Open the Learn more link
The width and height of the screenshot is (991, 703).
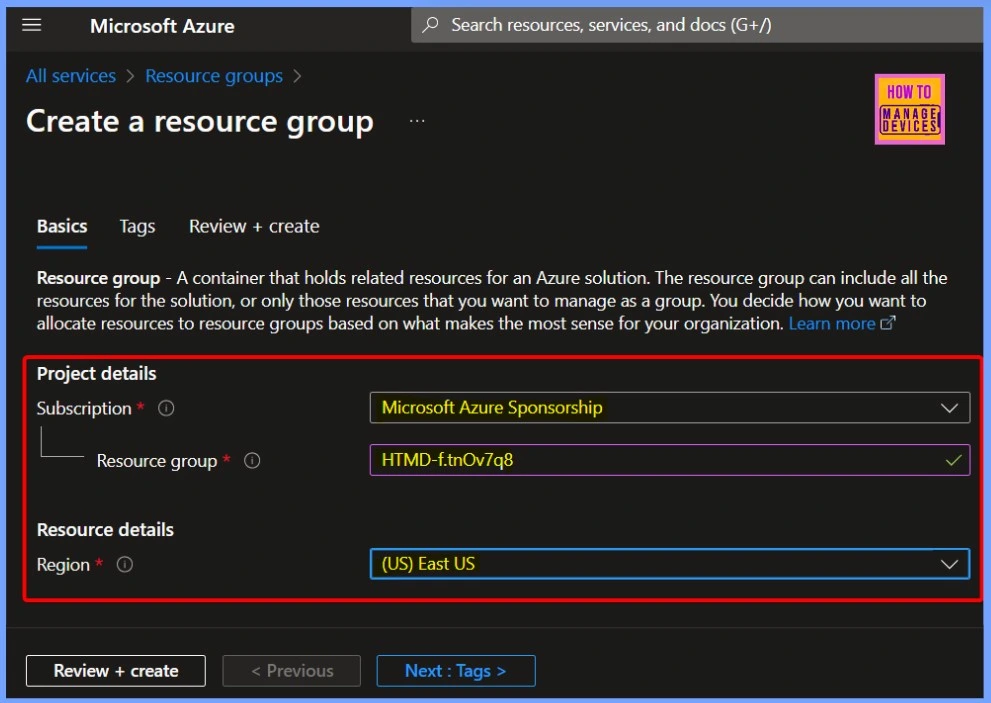click(832, 324)
